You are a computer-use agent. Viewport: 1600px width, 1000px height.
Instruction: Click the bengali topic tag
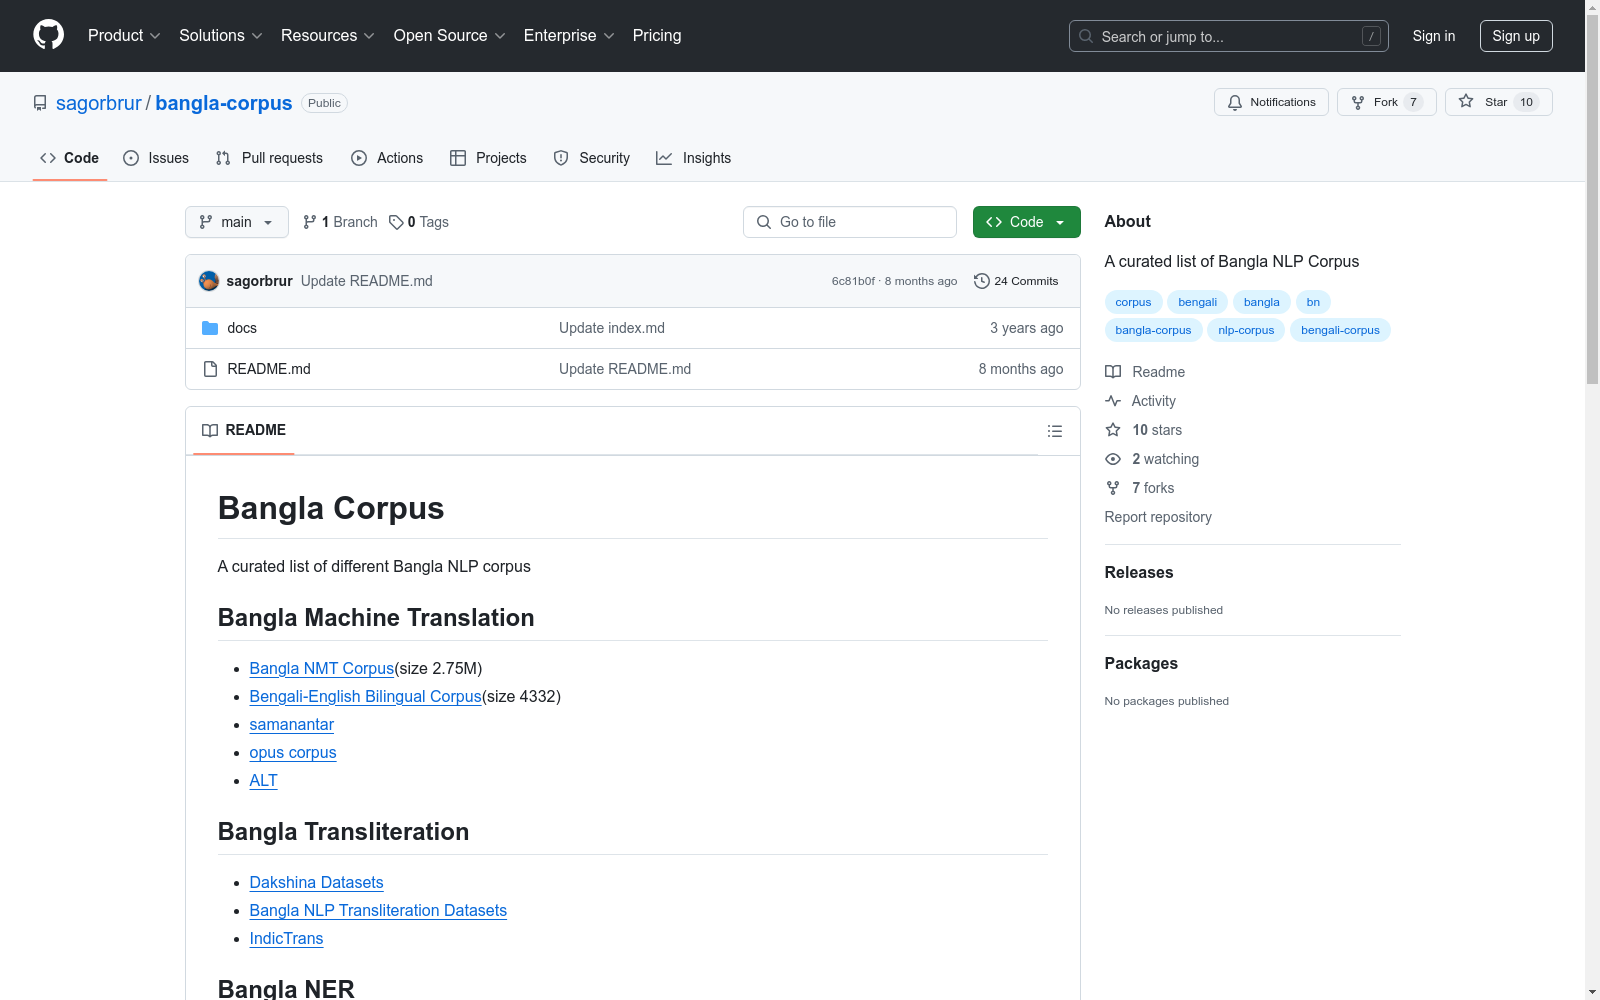tap(1197, 302)
